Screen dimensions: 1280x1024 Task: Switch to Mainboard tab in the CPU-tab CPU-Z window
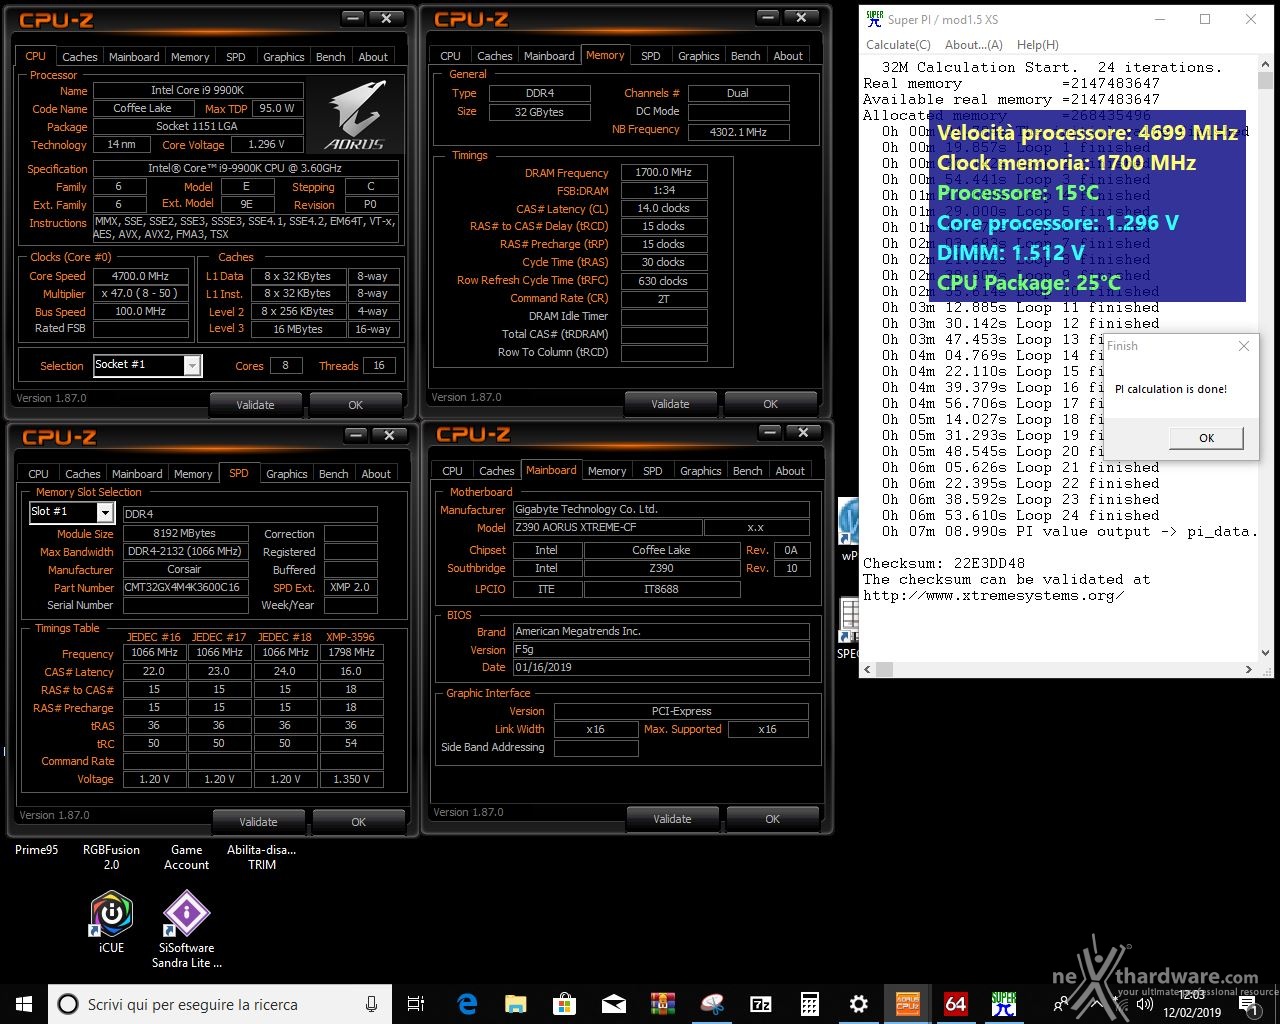pyautogui.click(x=134, y=57)
